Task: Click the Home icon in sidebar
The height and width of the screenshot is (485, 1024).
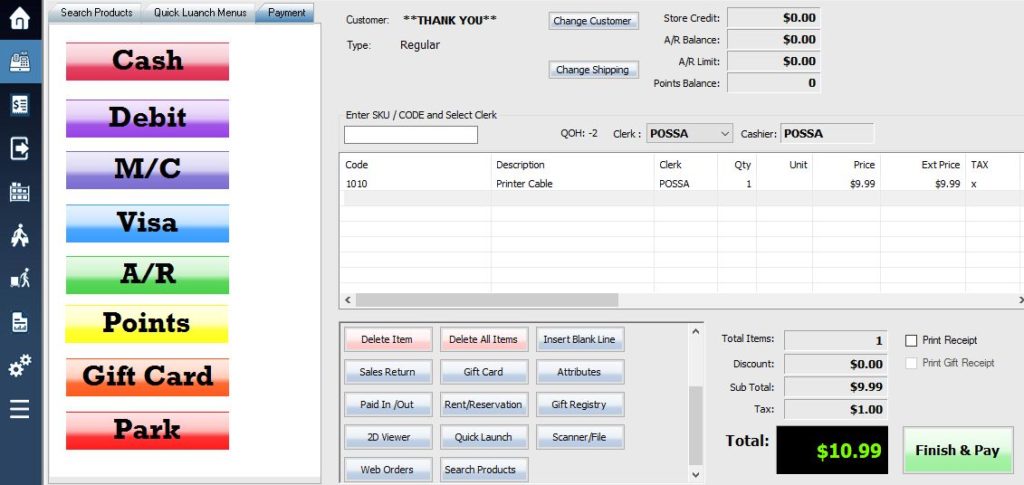Action: (19, 19)
